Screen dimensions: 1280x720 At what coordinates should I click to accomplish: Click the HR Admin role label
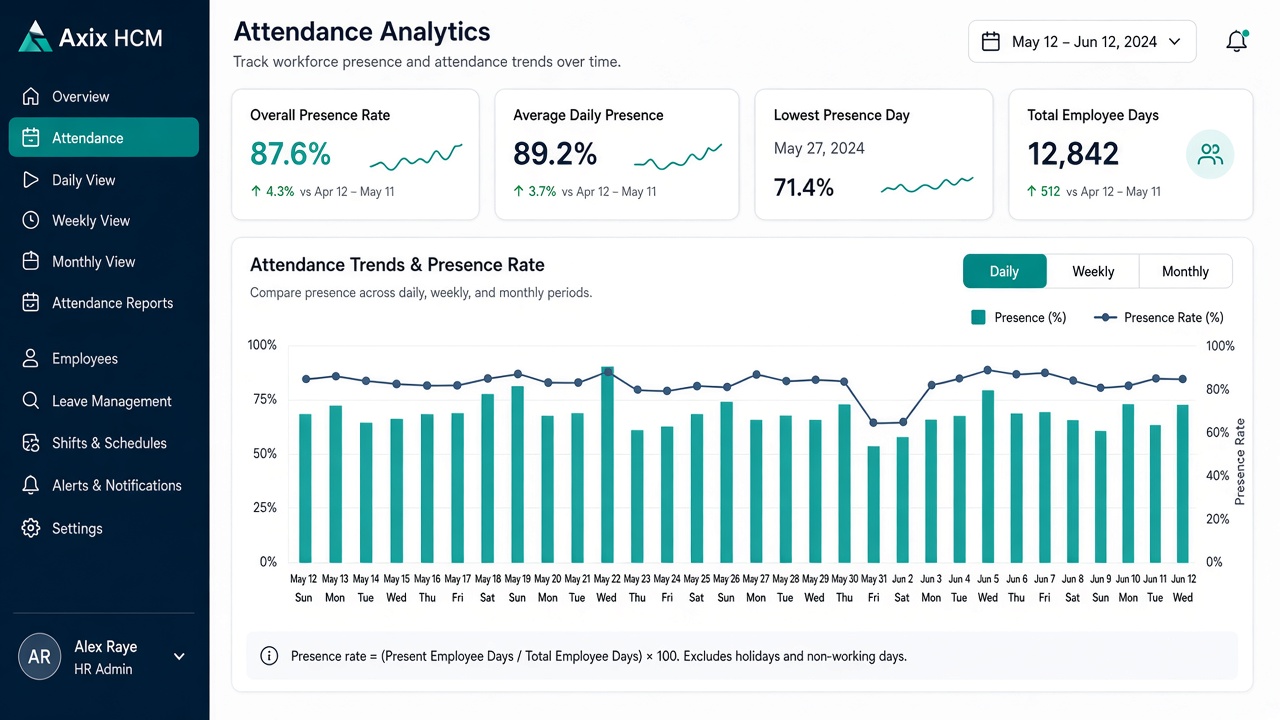coord(103,669)
